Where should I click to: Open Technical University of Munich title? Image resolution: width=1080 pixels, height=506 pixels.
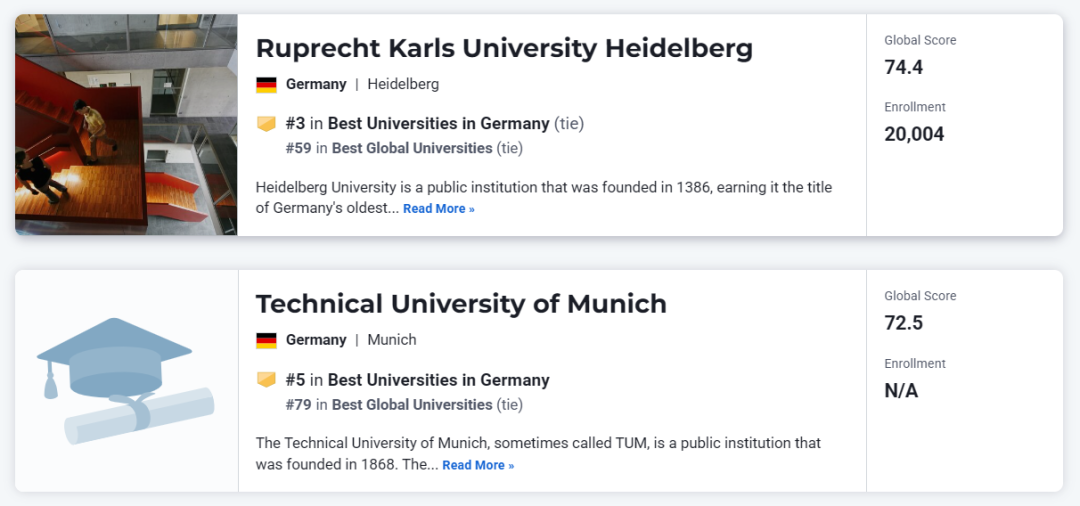point(461,304)
